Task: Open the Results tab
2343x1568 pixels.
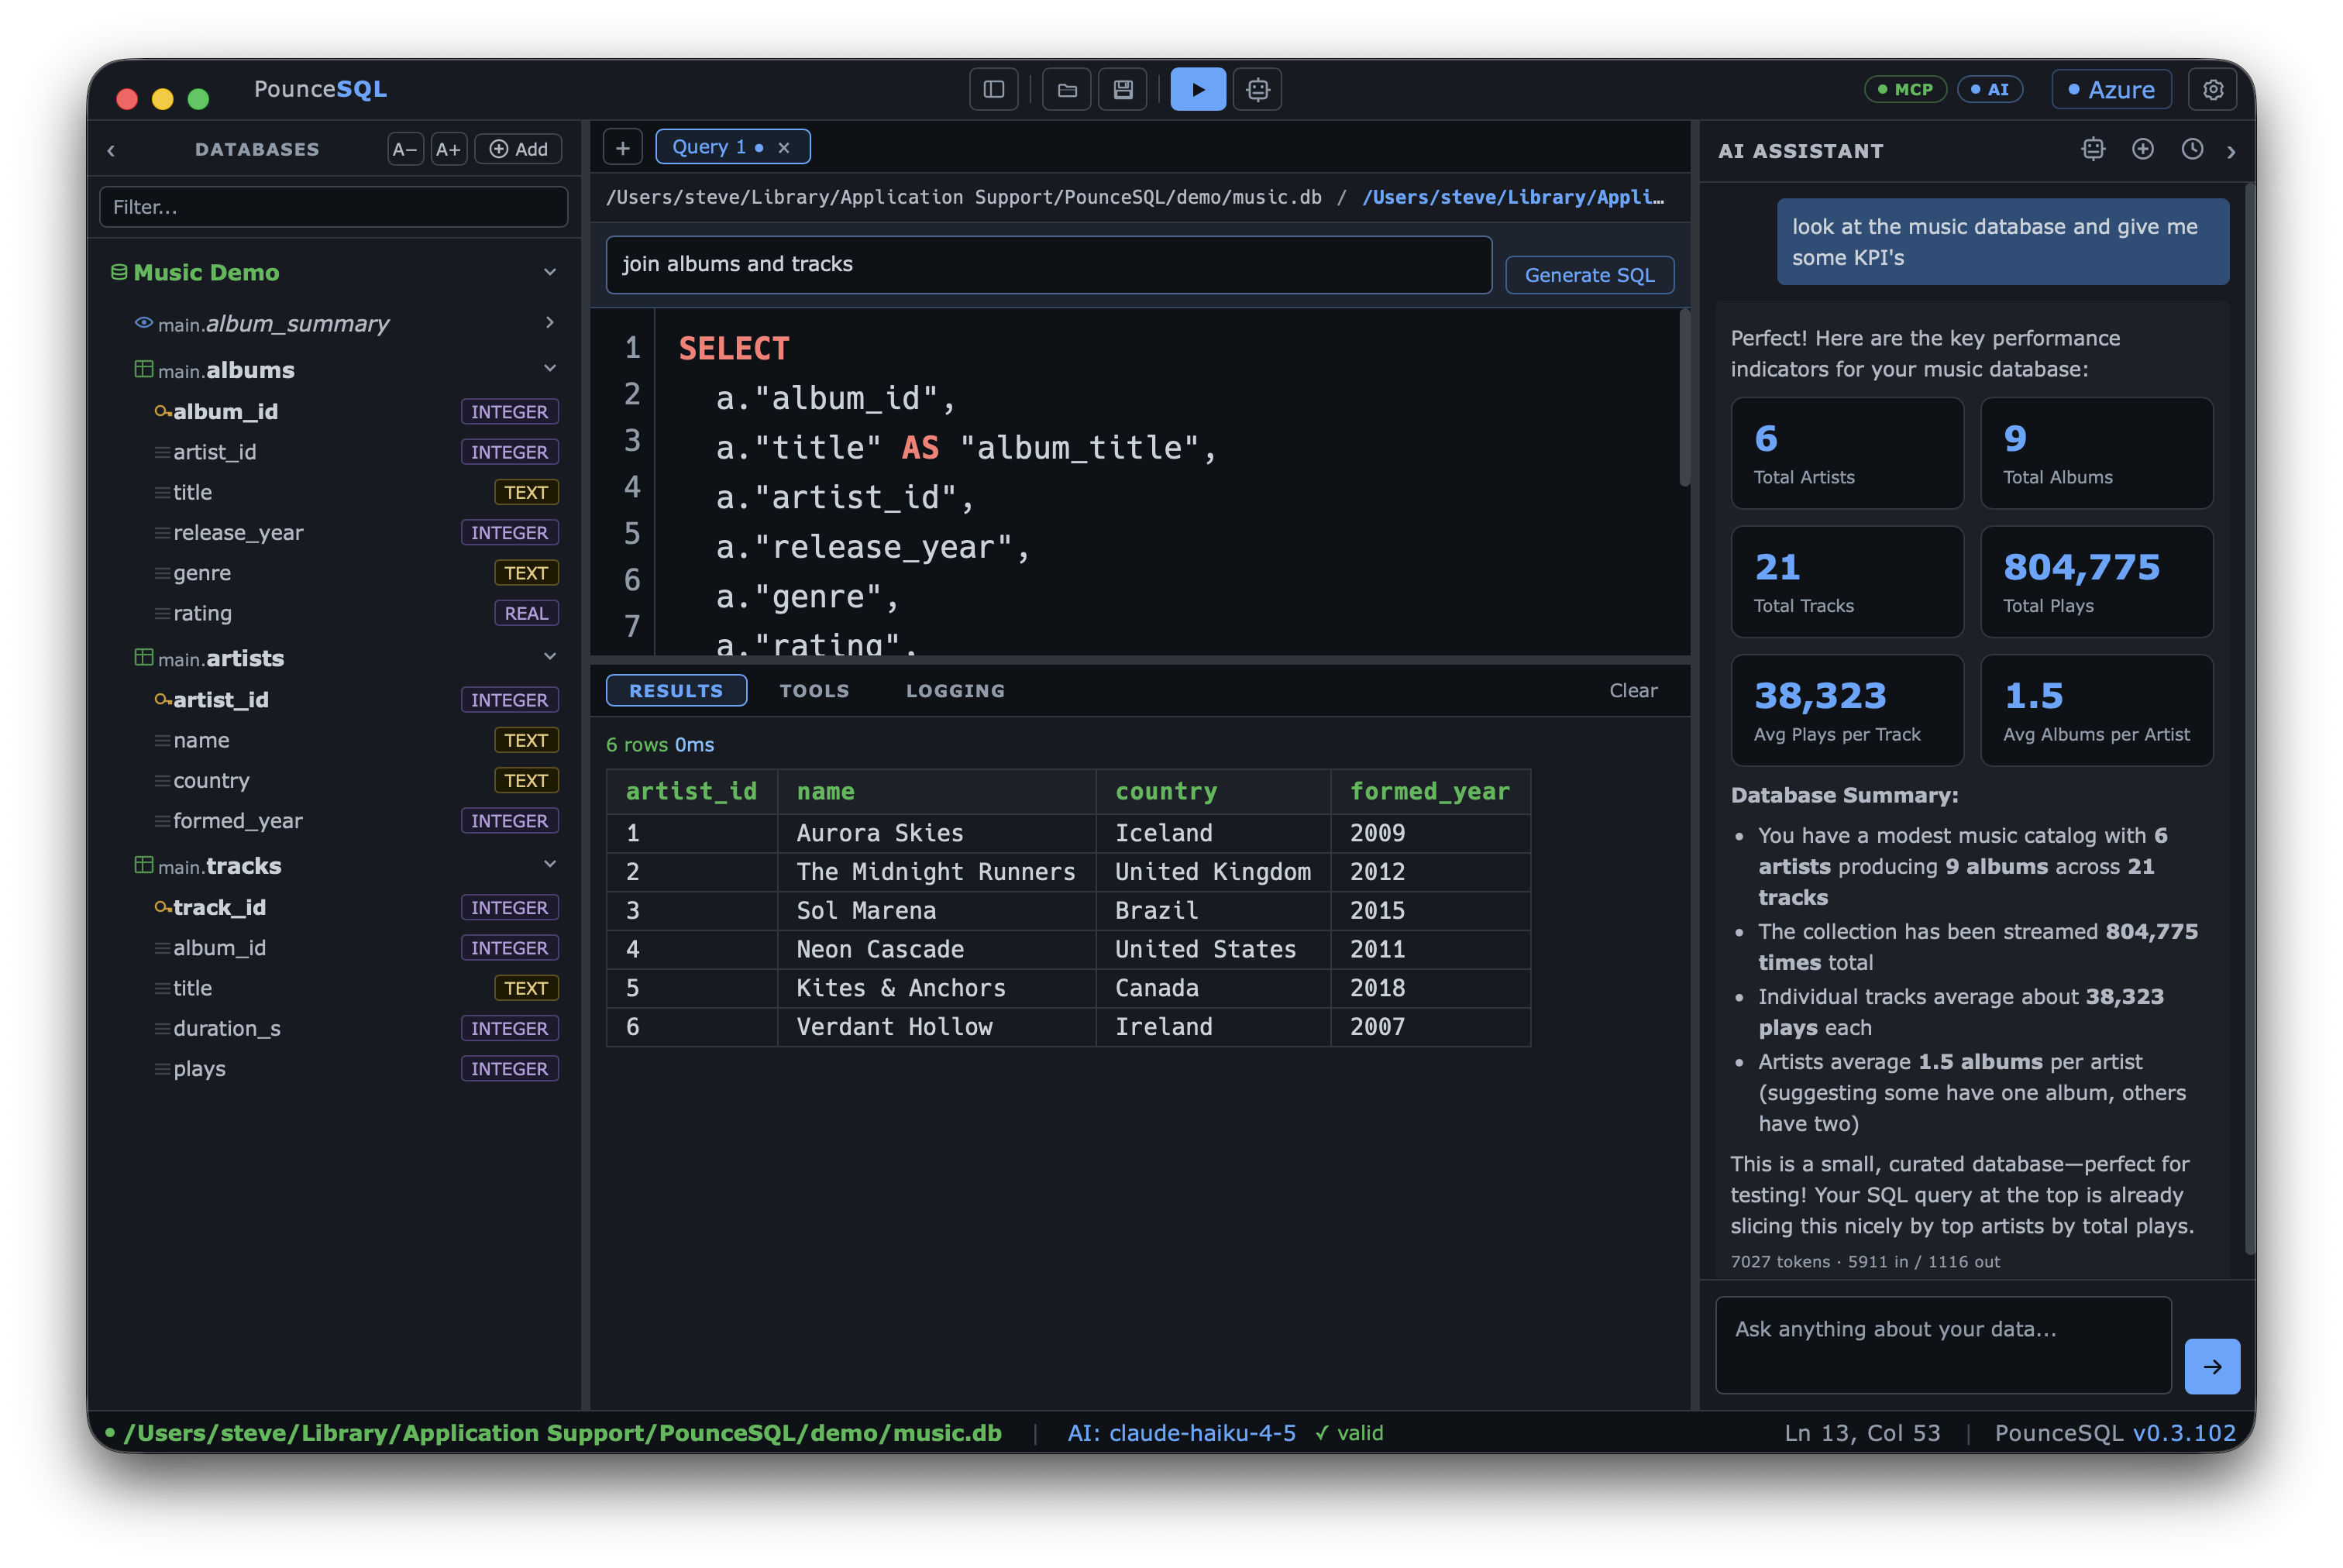Action: point(676,690)
